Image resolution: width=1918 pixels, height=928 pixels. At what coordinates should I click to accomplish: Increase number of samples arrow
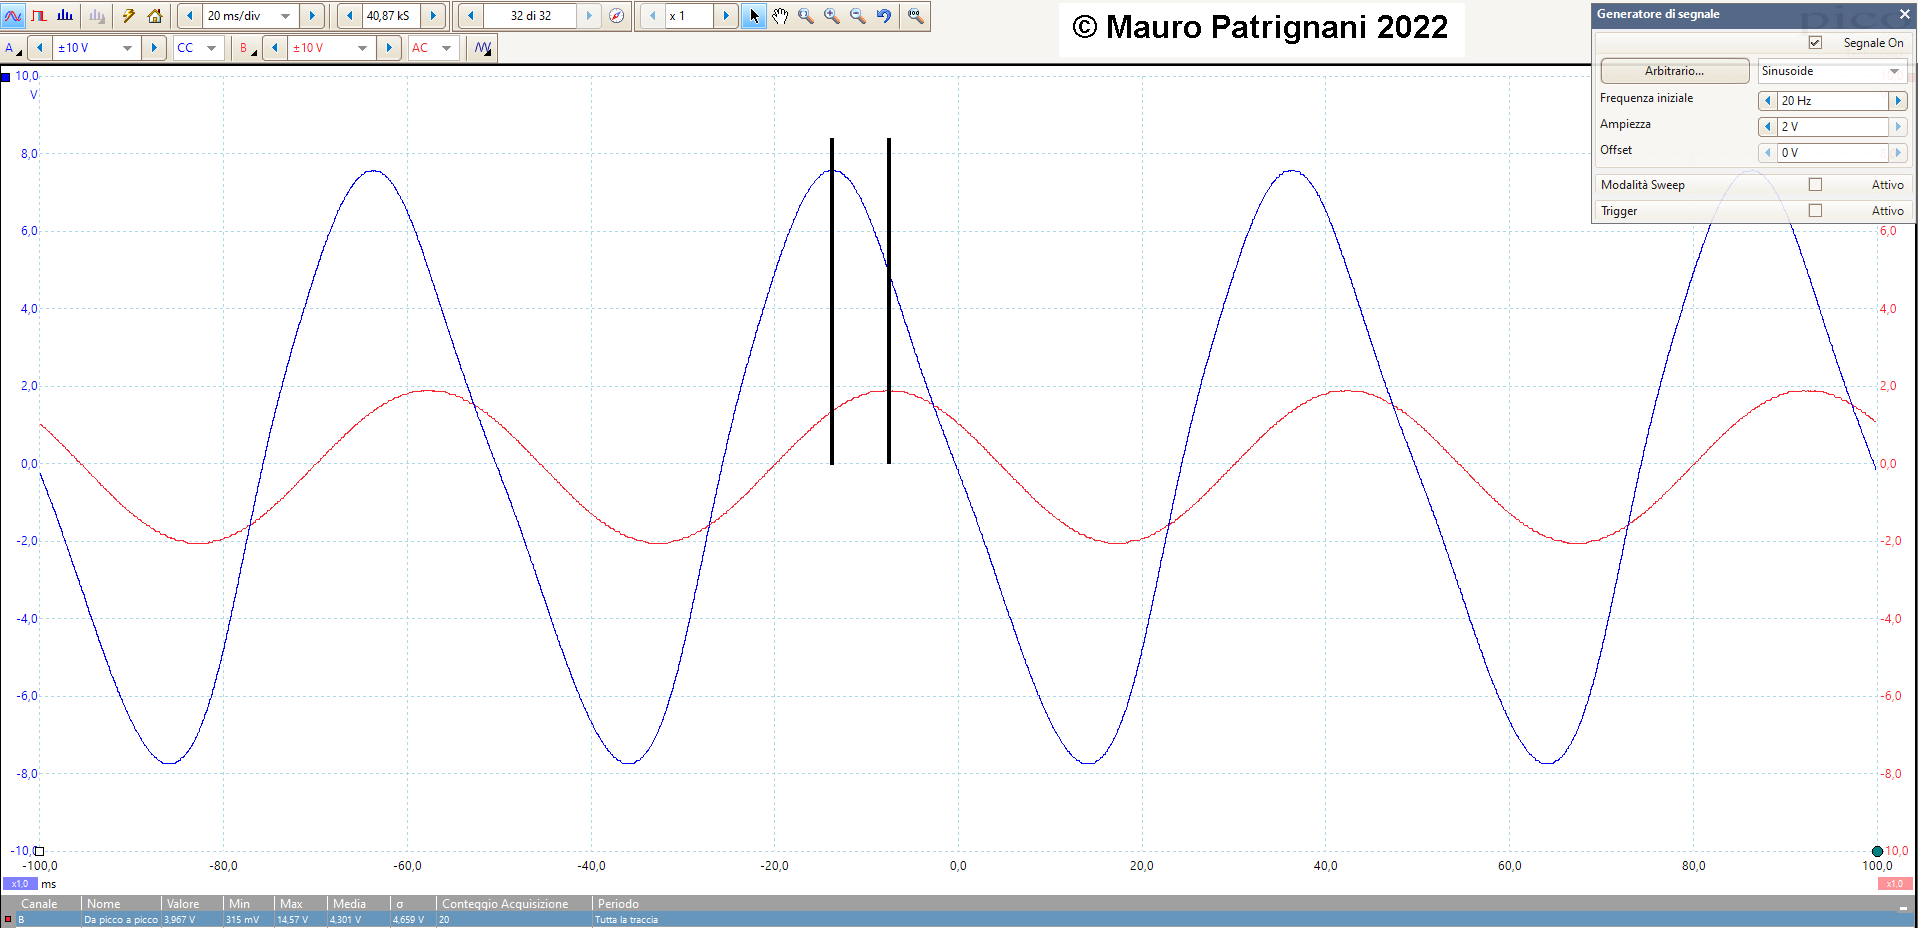[433, 16]
